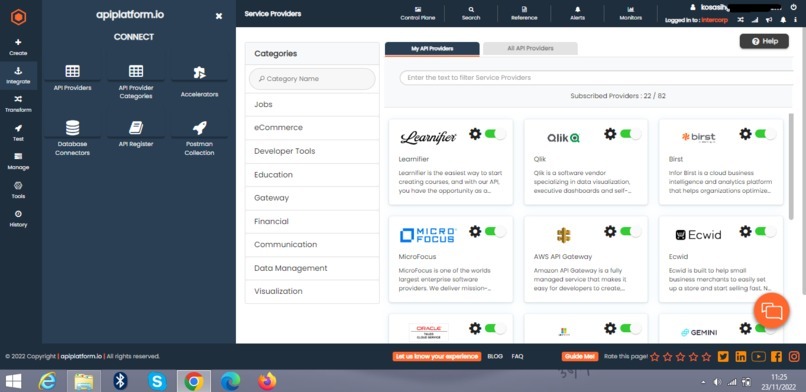Image resolution: width=806 pixels, height=392 pixels.
Task: Click the Guide Me! button
Action: coord(580,356)
